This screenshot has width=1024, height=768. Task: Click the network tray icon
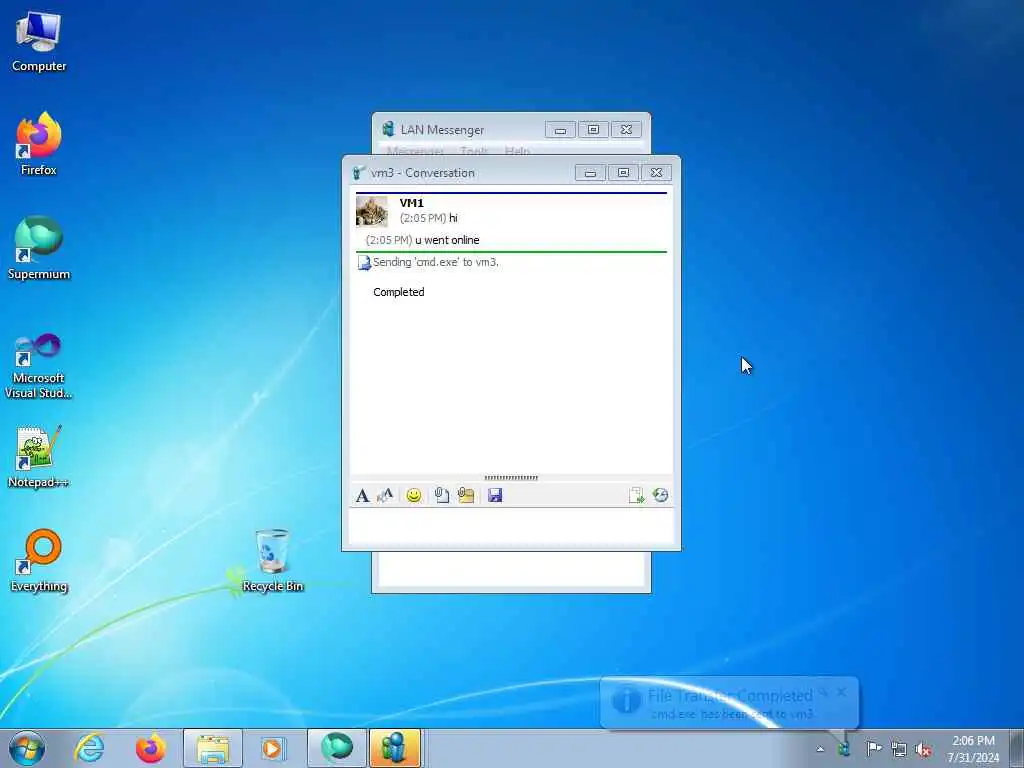click(899, 749)
